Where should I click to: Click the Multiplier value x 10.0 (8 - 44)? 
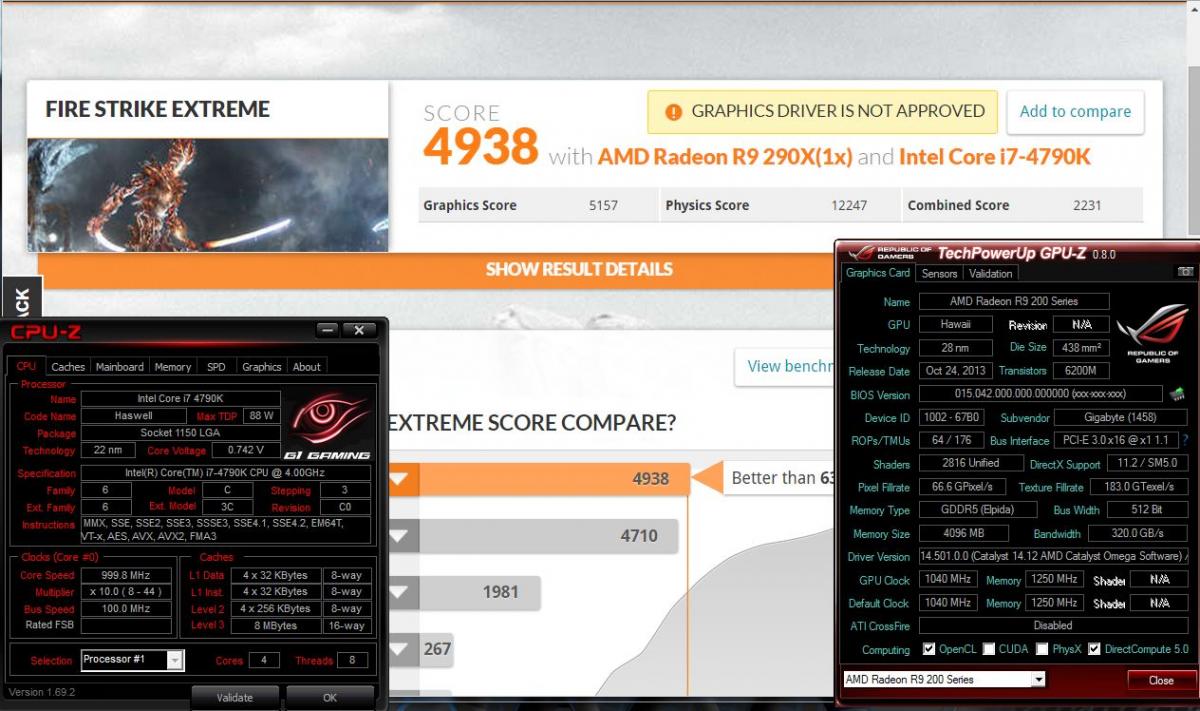tap(126, 592)
